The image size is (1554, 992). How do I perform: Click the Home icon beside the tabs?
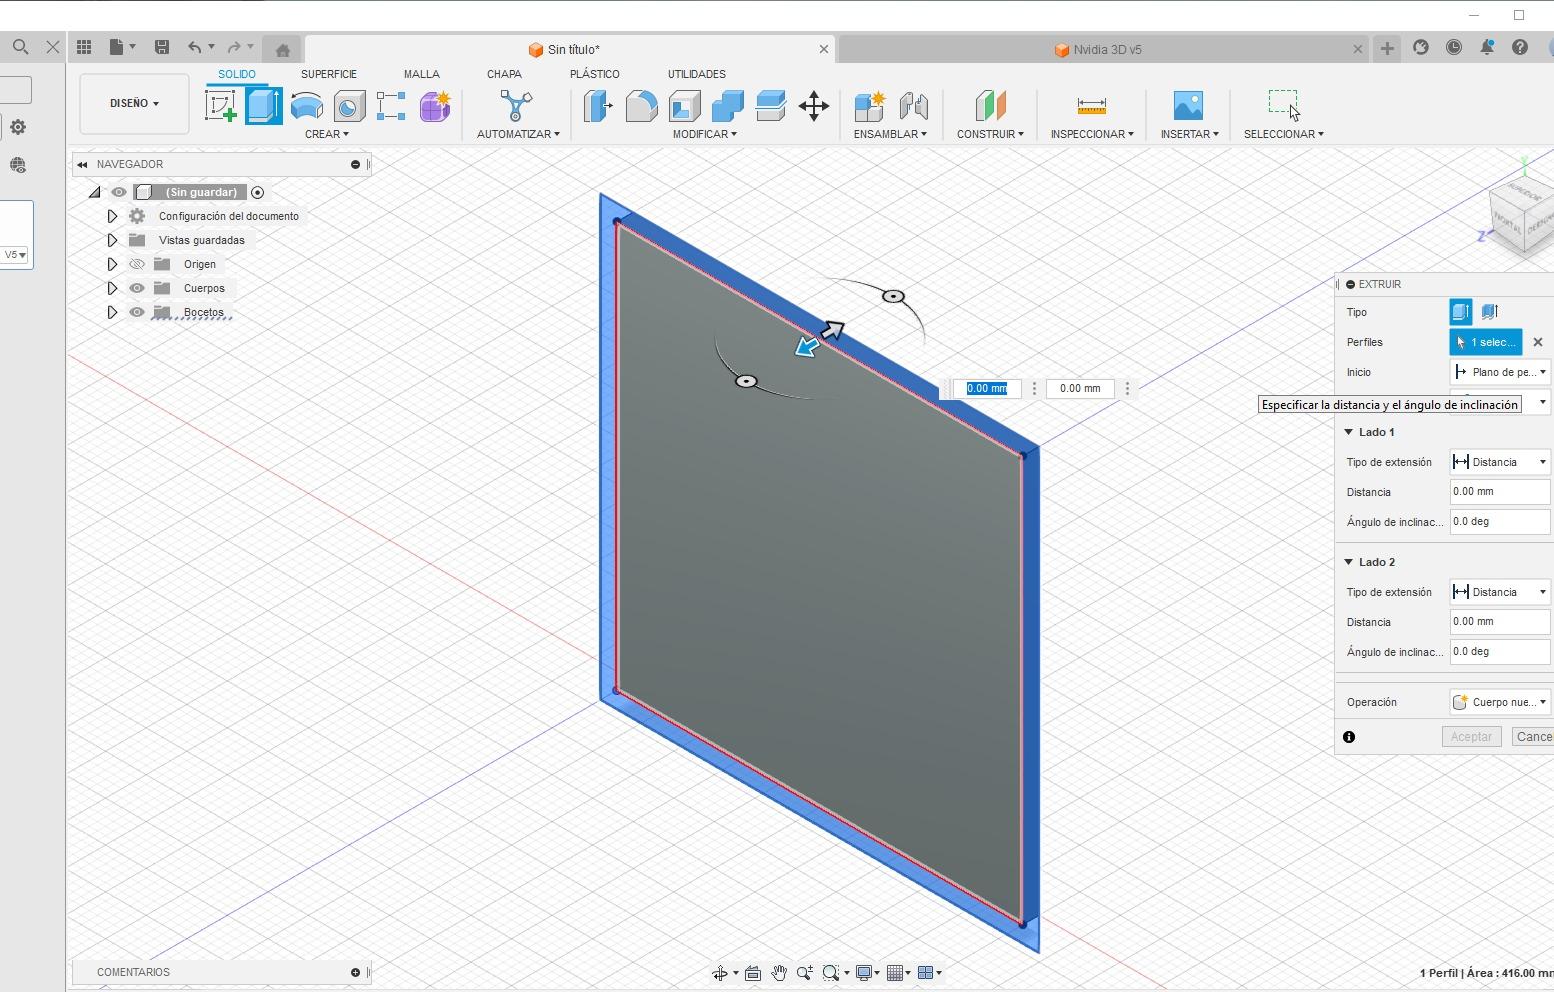(x=282, y=50)
